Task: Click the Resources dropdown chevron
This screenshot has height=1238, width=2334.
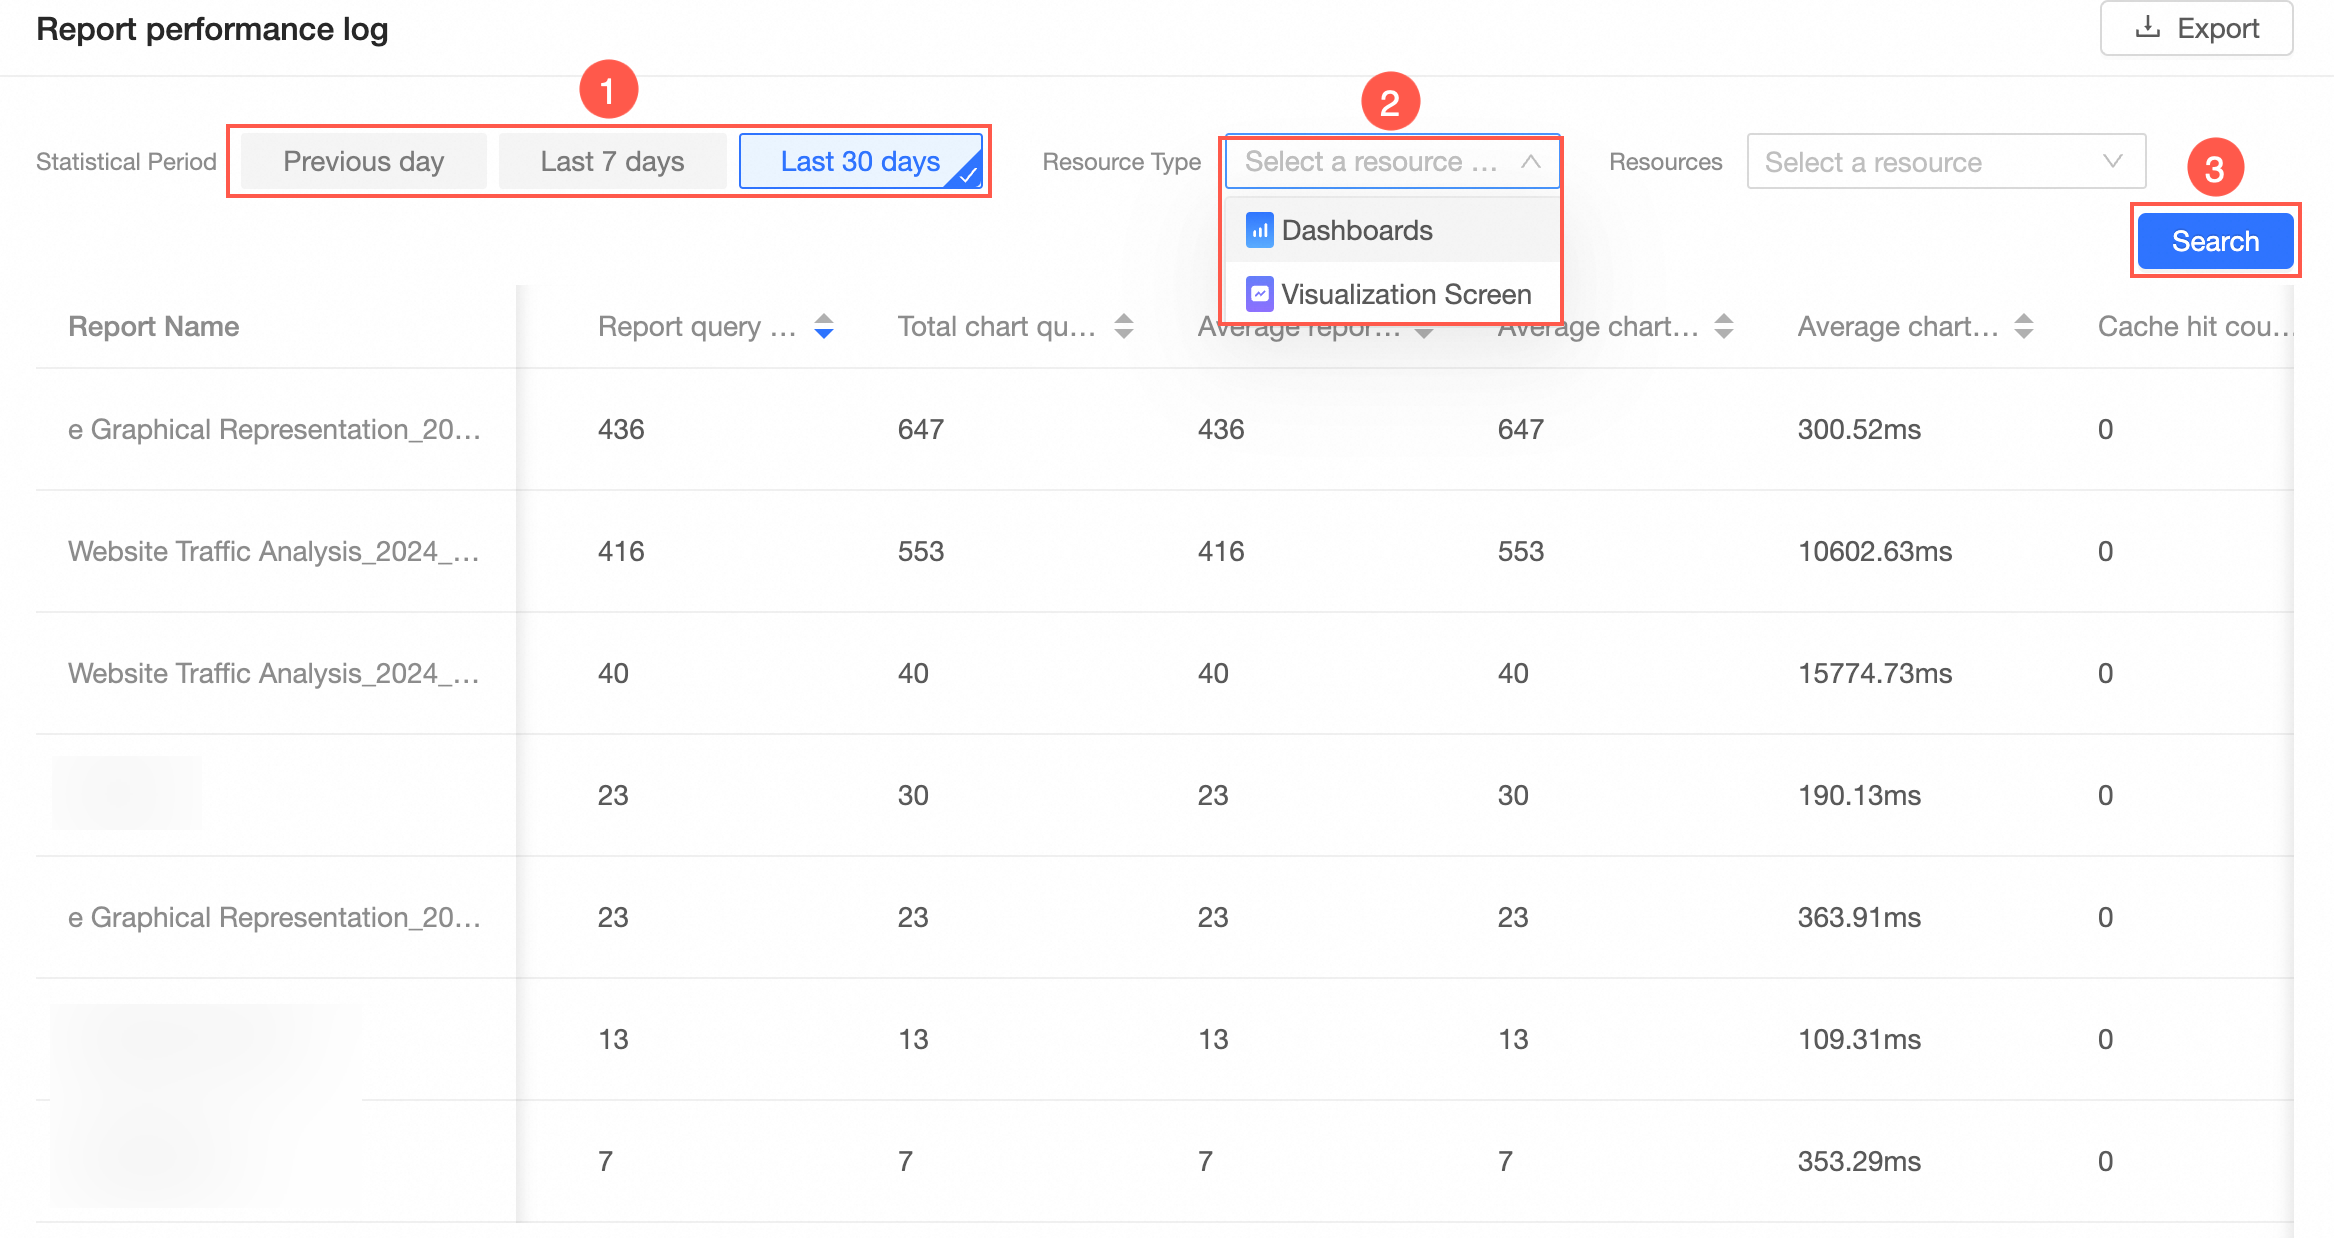Action: 2113,161
